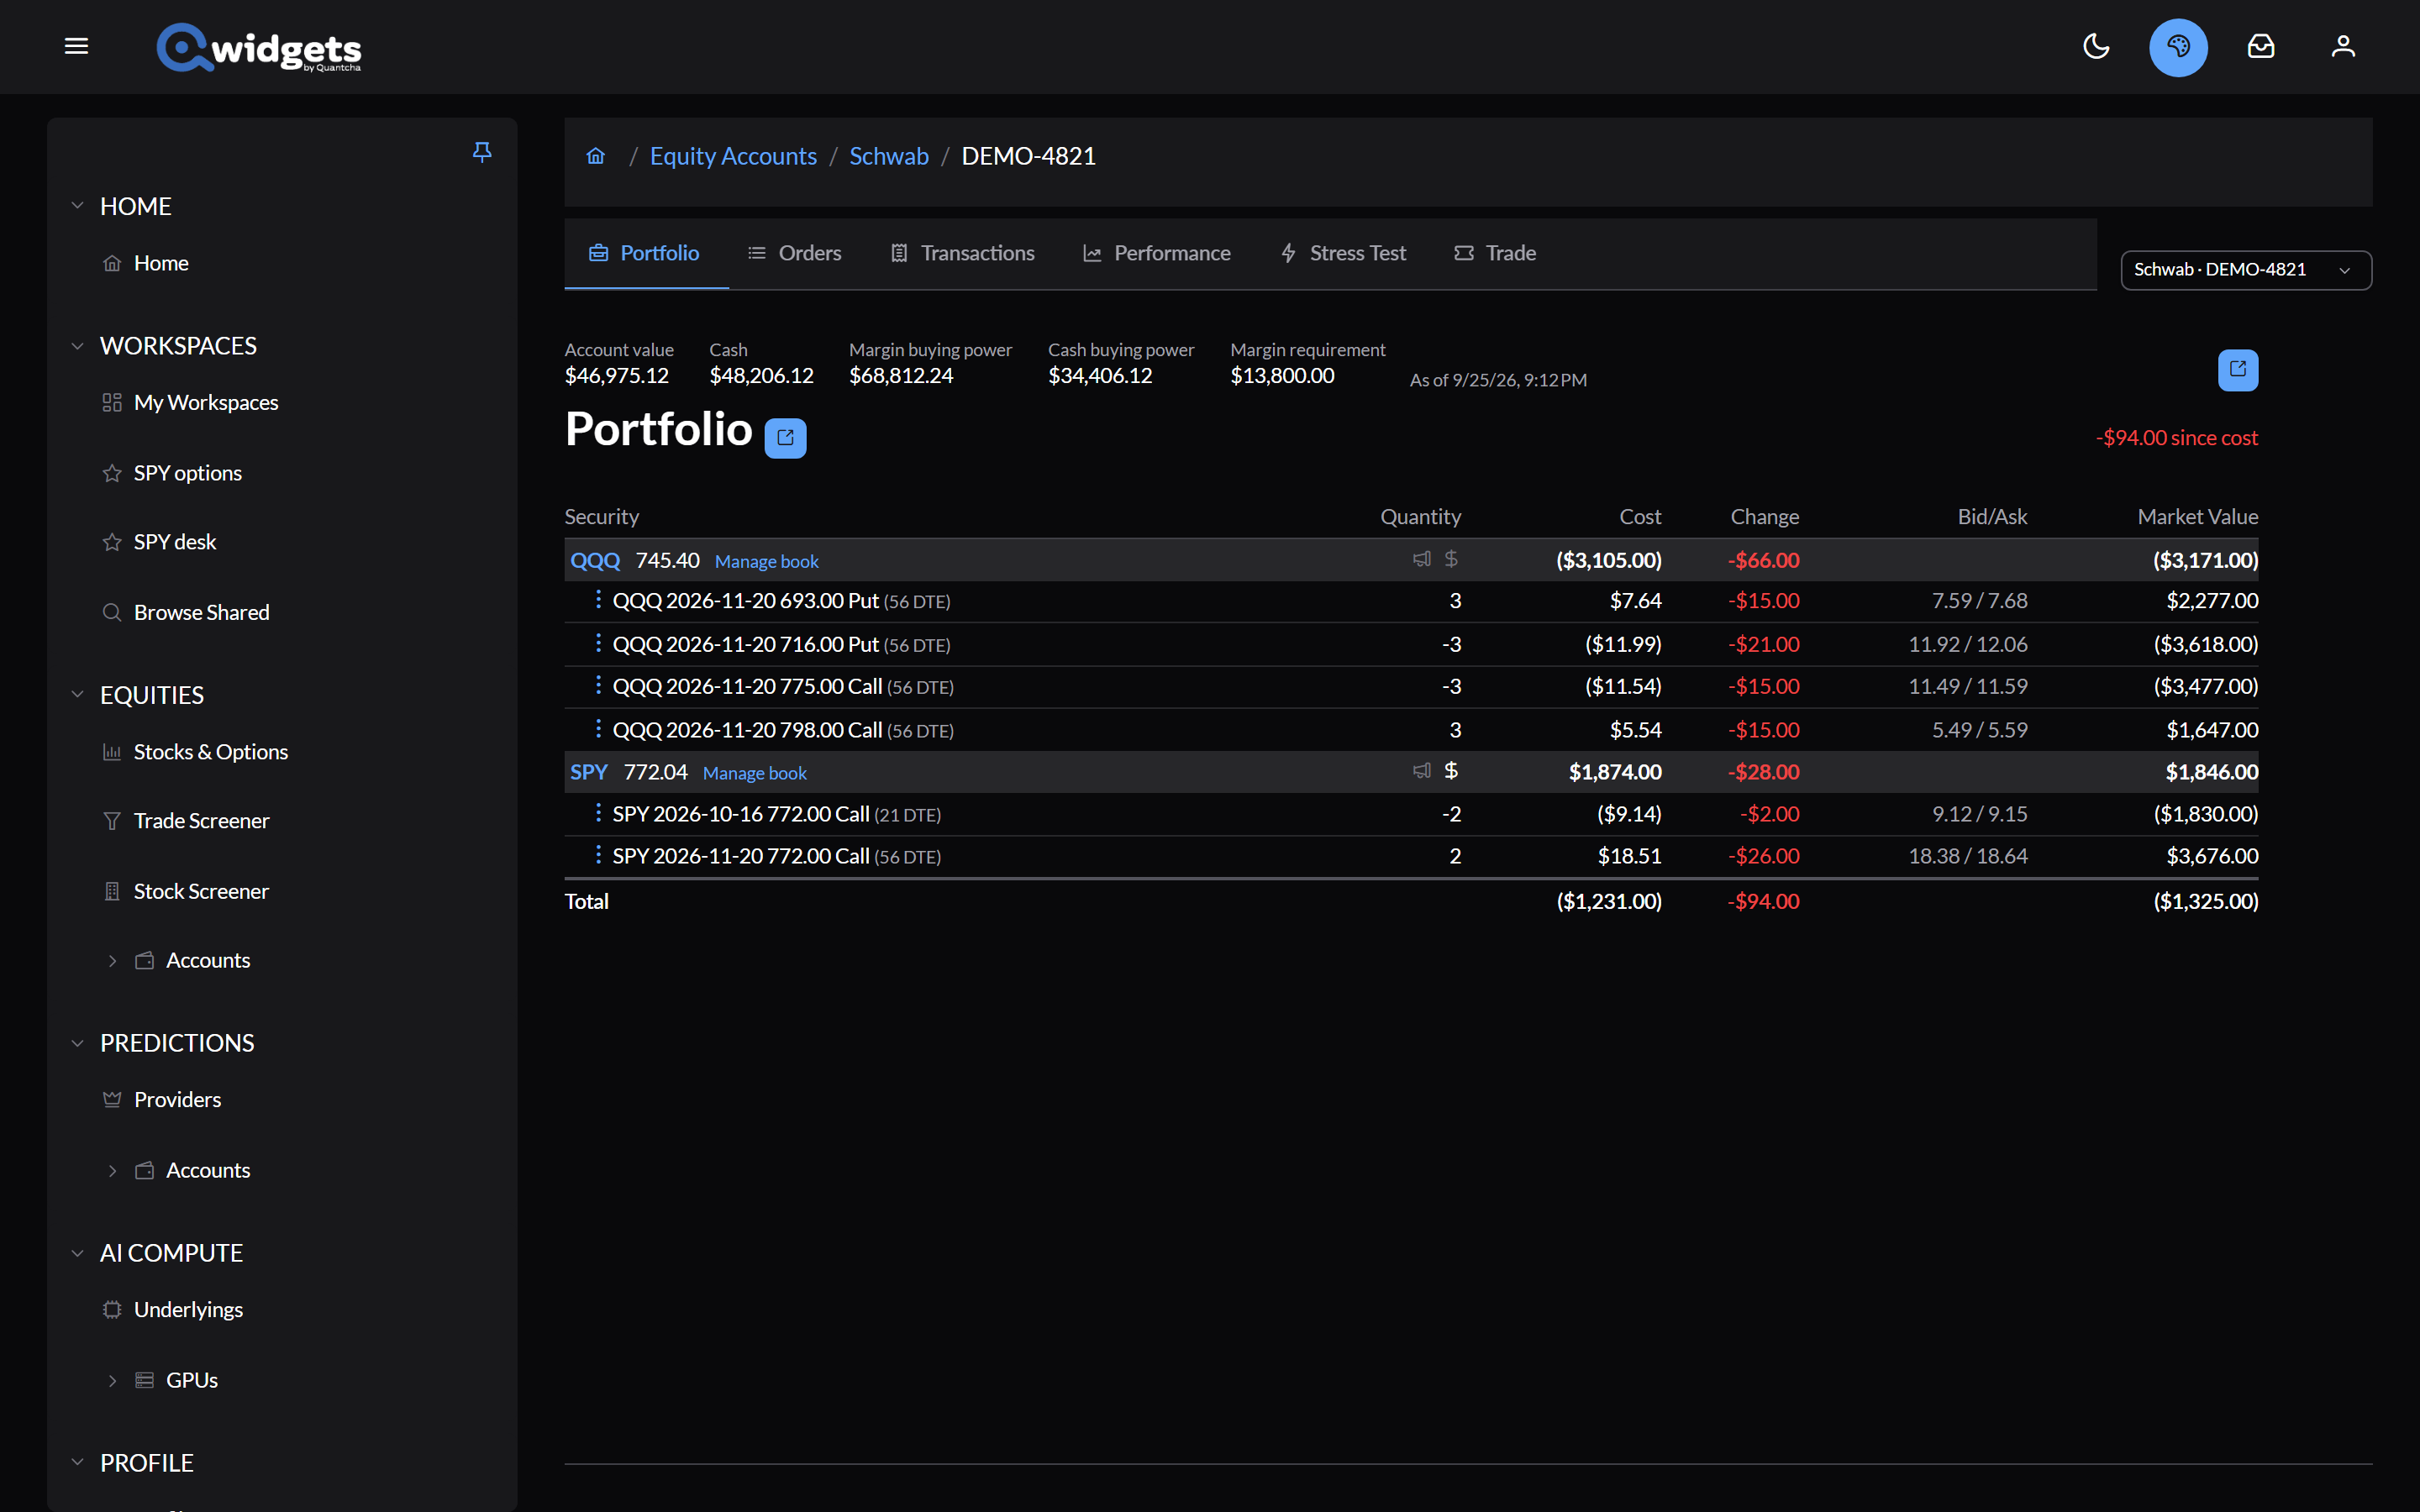Open the hamburger menu
Image resolution: width=2420 pixels, height=1512 pixels.
[x=77, y=46]
